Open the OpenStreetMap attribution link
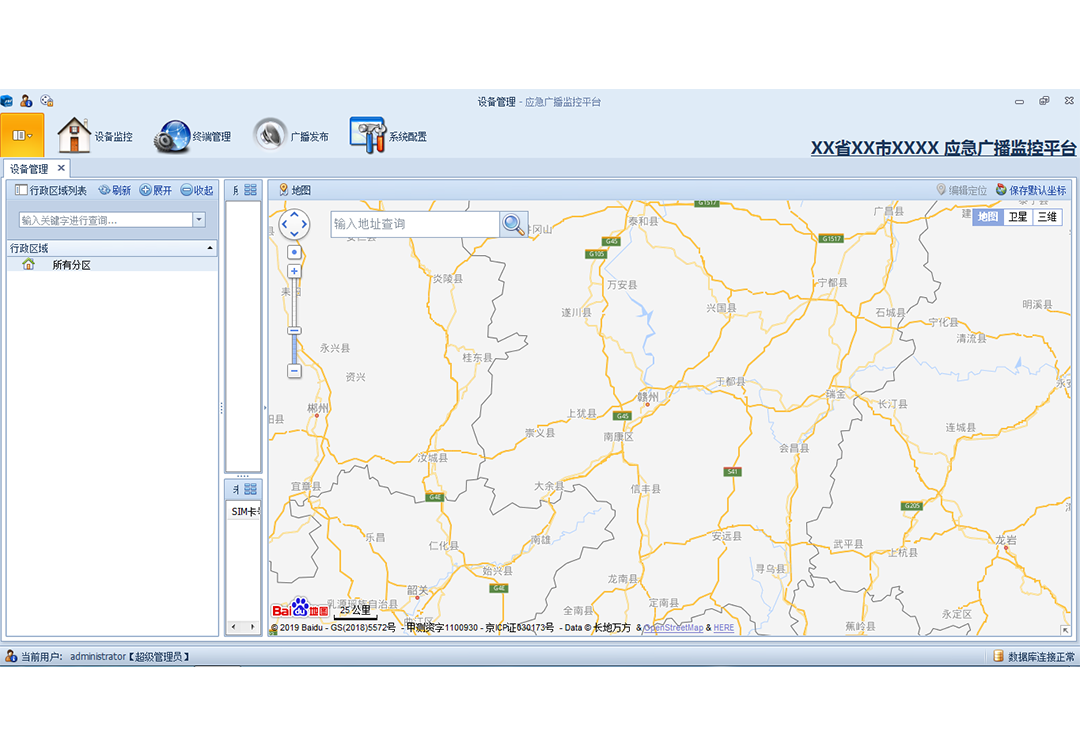The width and height of the screenshot is (1080, 755). click(x=673, y=628)
